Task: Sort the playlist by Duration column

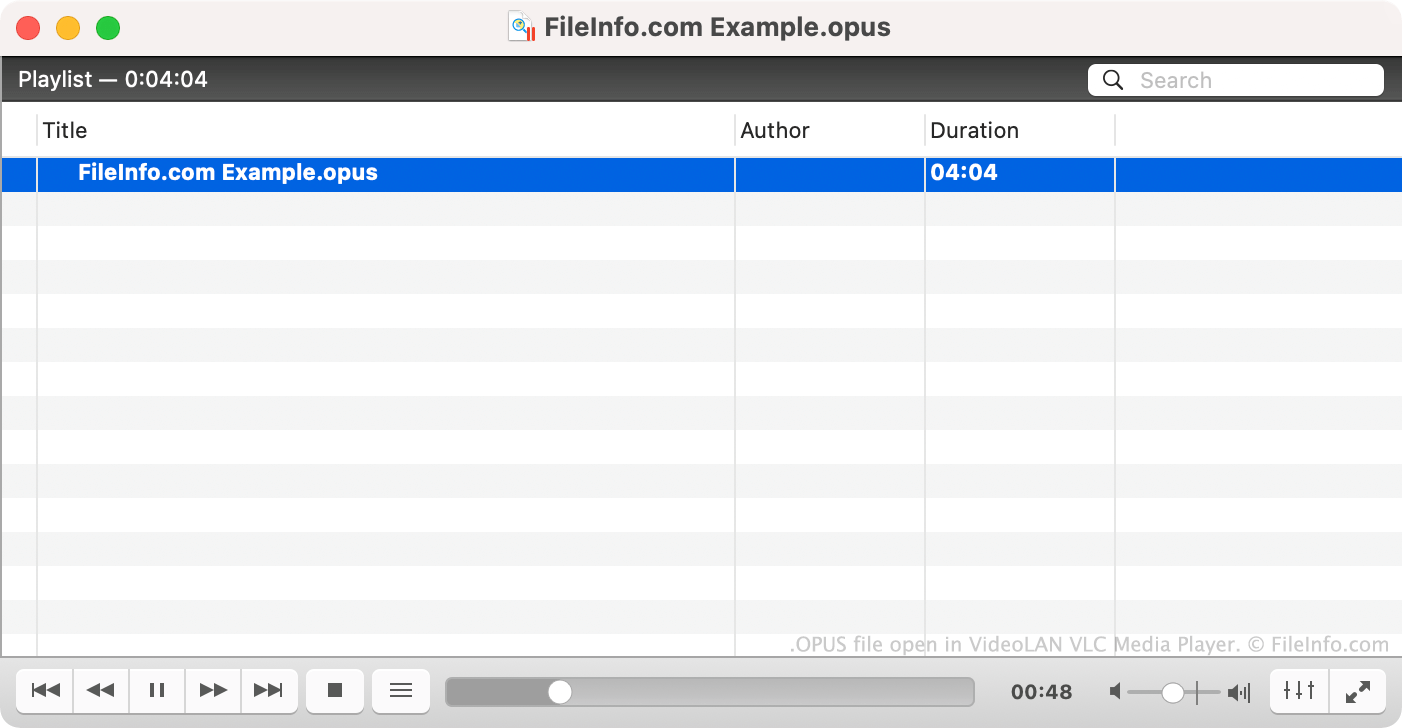Action: click(1018, 130)
